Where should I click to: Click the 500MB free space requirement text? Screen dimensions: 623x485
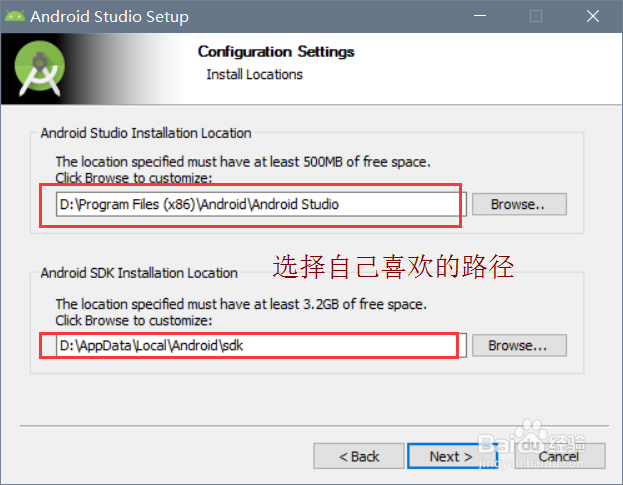pyautogui.click(x=243, y=161)
